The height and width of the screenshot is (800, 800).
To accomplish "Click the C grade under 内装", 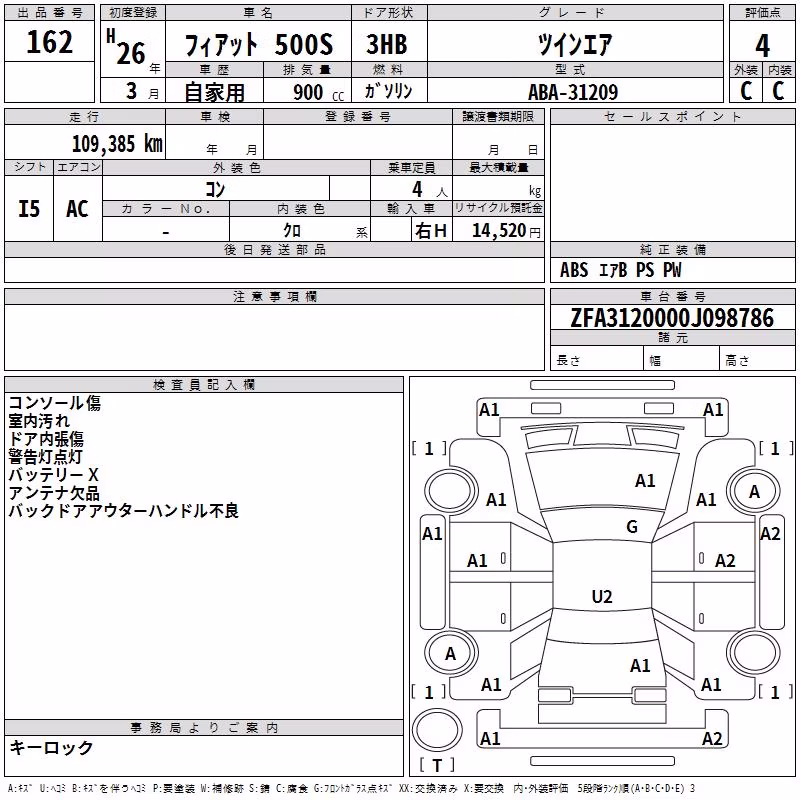I will point(778,91).
